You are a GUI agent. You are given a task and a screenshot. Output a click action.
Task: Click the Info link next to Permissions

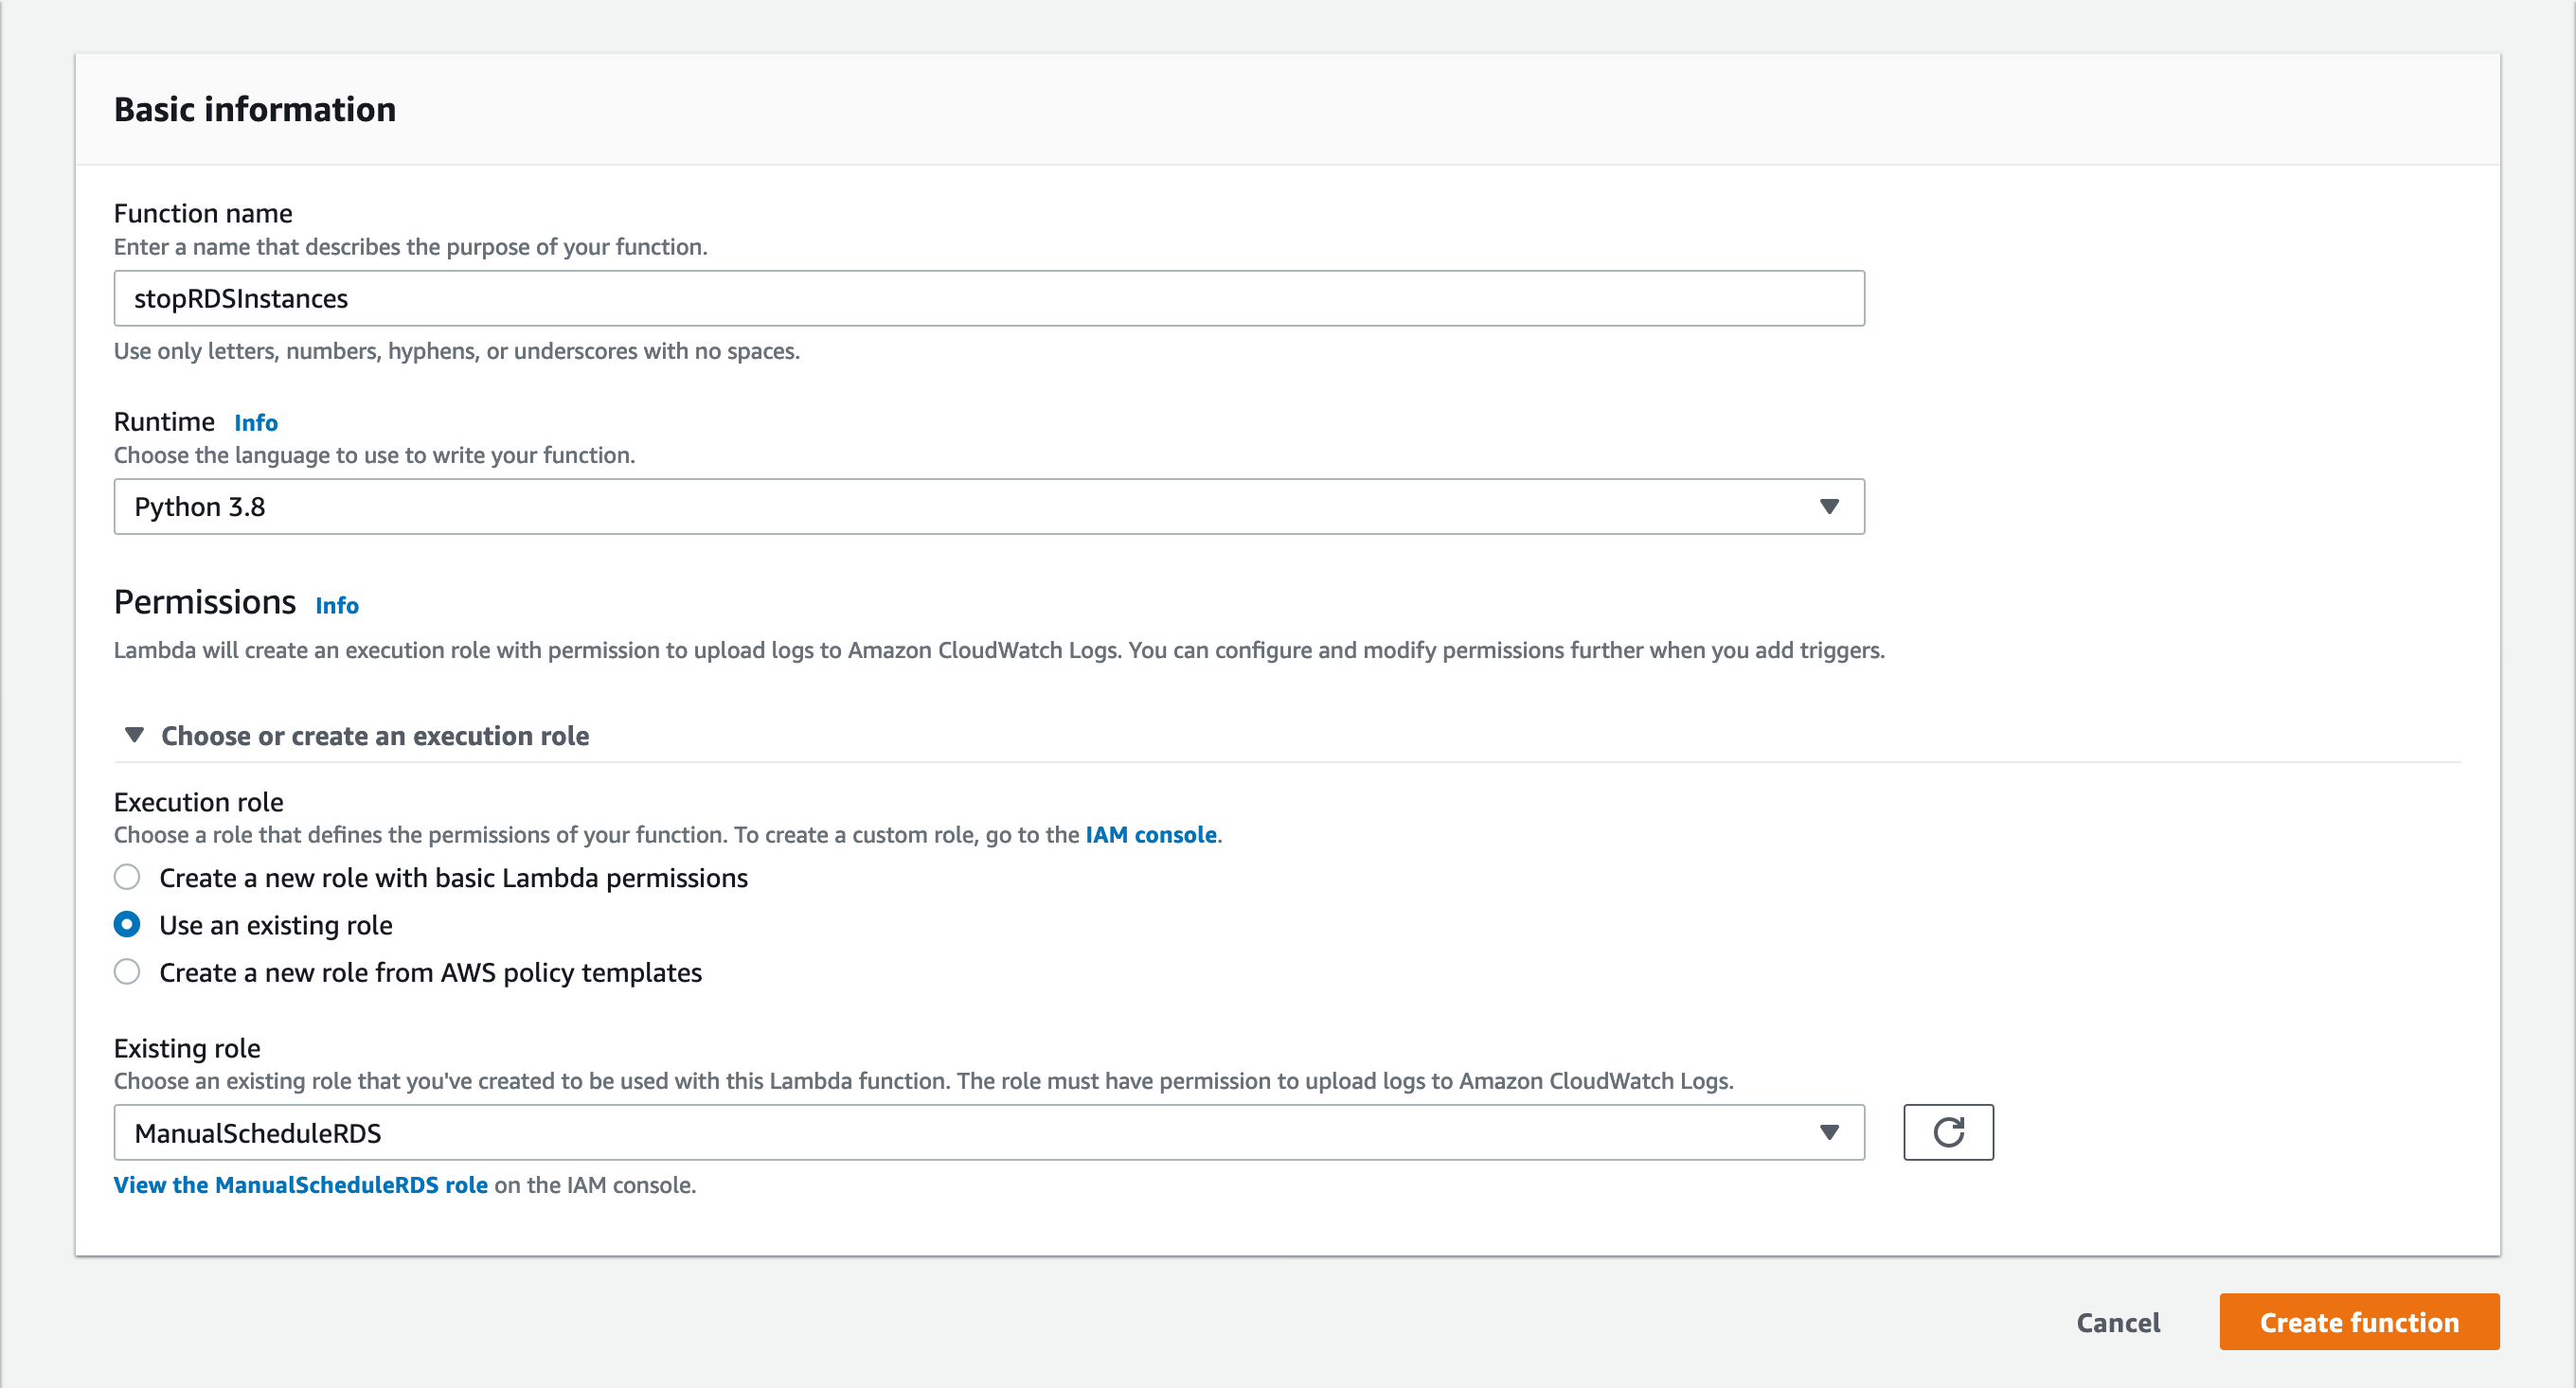337,606
